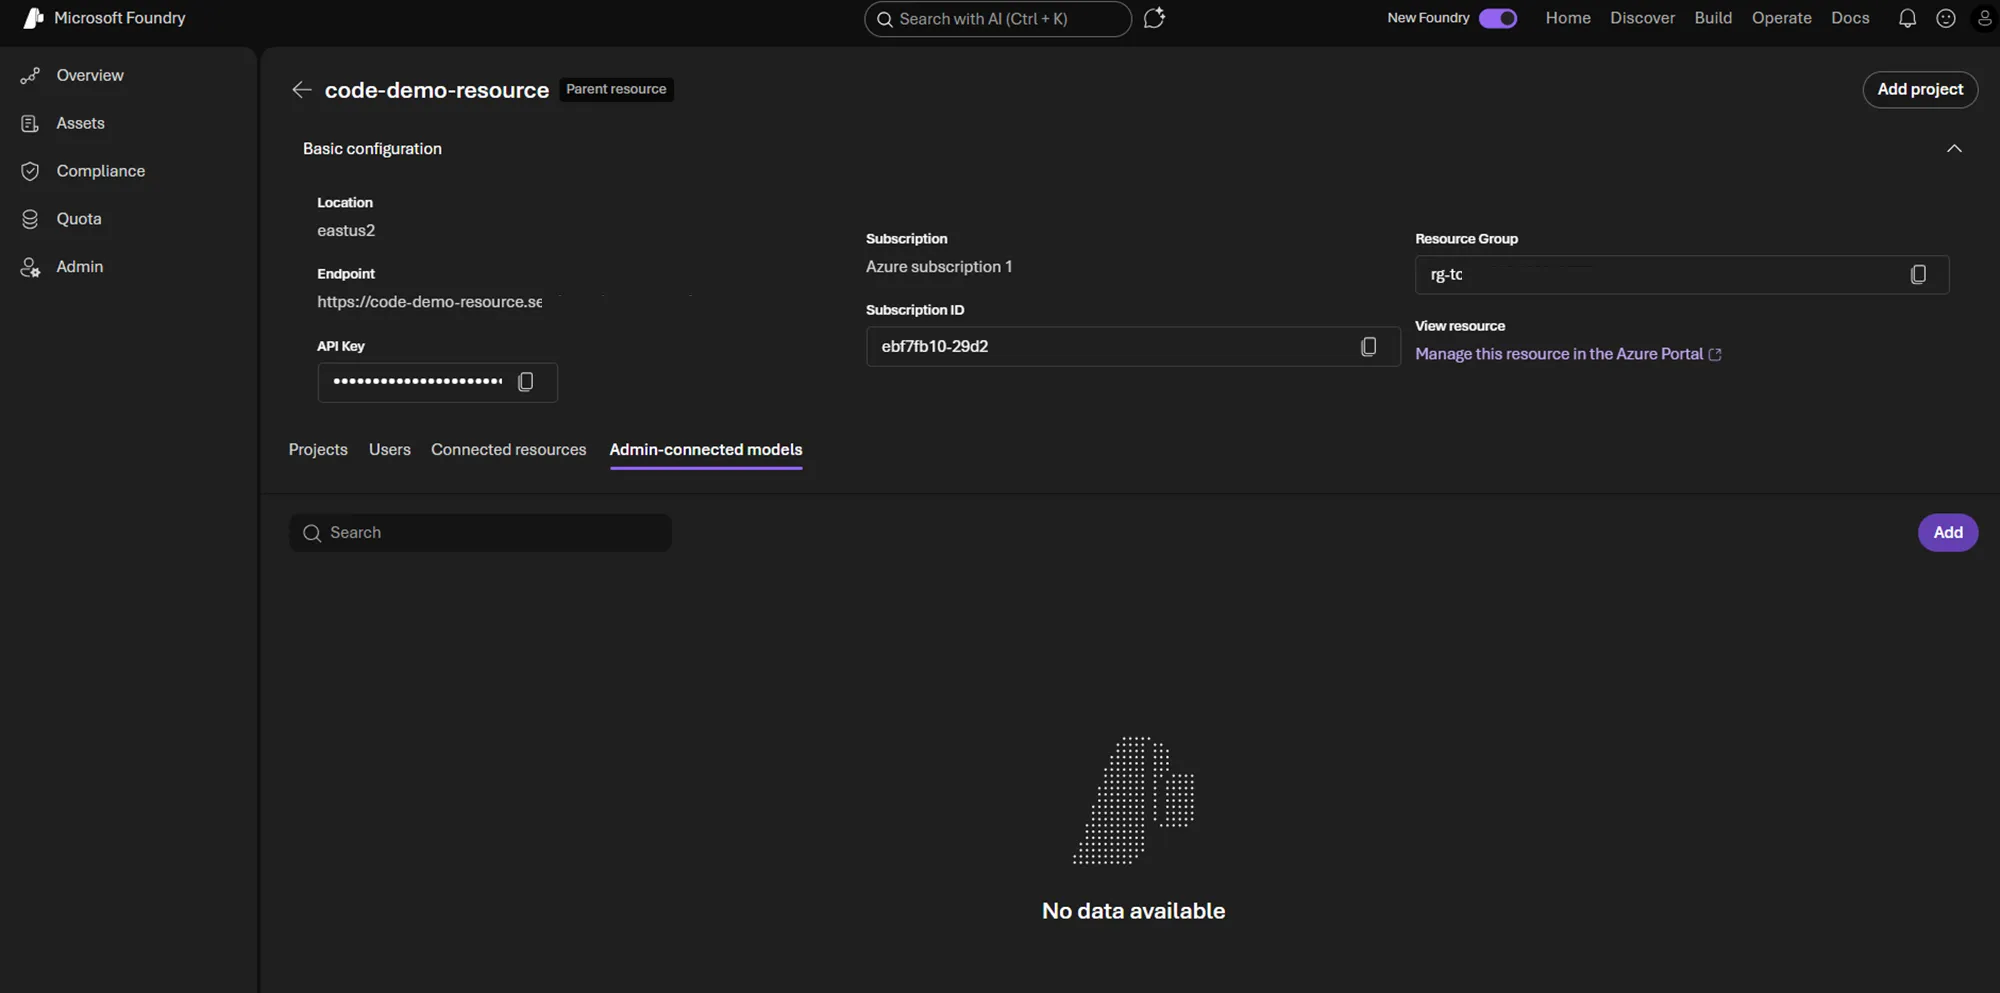Screen dimensions: 2000x993
Task: Click the purple Add button
Action: [x=1947, y=532]
